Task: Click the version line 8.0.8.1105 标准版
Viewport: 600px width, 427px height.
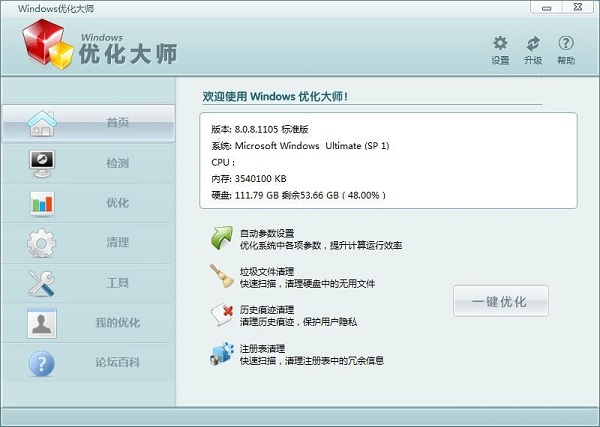Action: coord(260,129)
